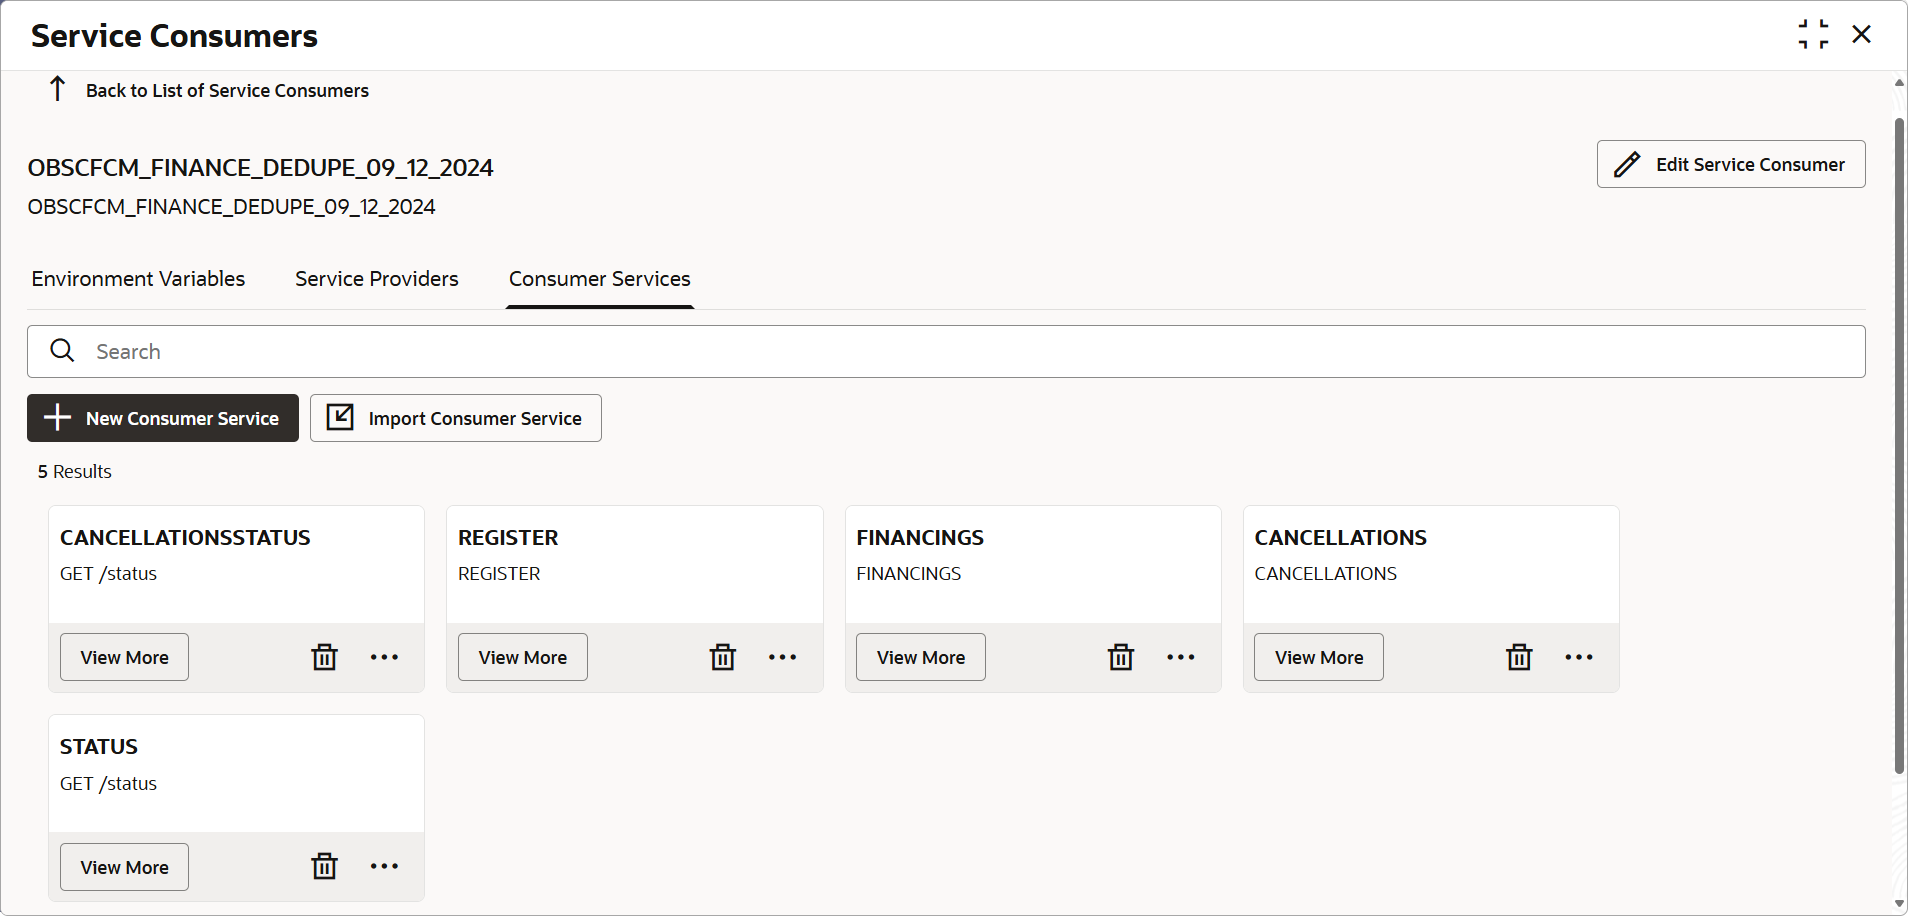
Task: Switch to Service Providers tab
Action: click(x=377, y=279)
